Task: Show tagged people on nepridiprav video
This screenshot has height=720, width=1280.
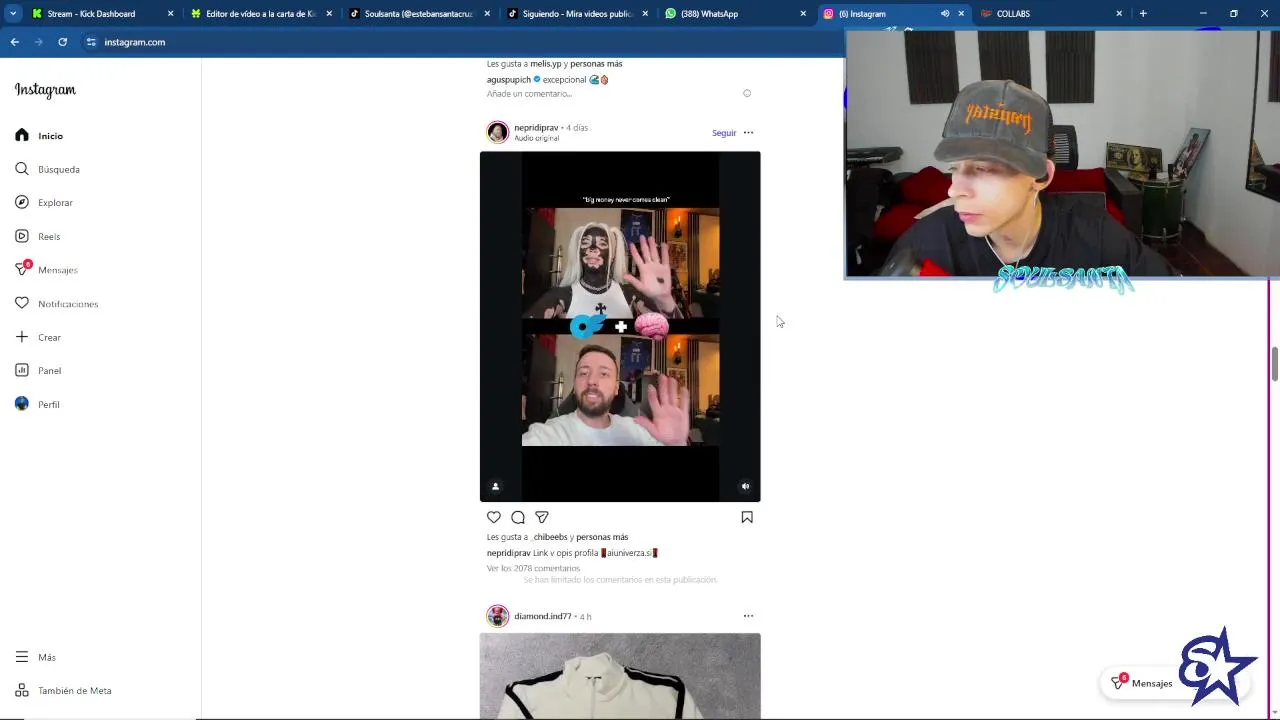Action: click(x=495, y=486)
